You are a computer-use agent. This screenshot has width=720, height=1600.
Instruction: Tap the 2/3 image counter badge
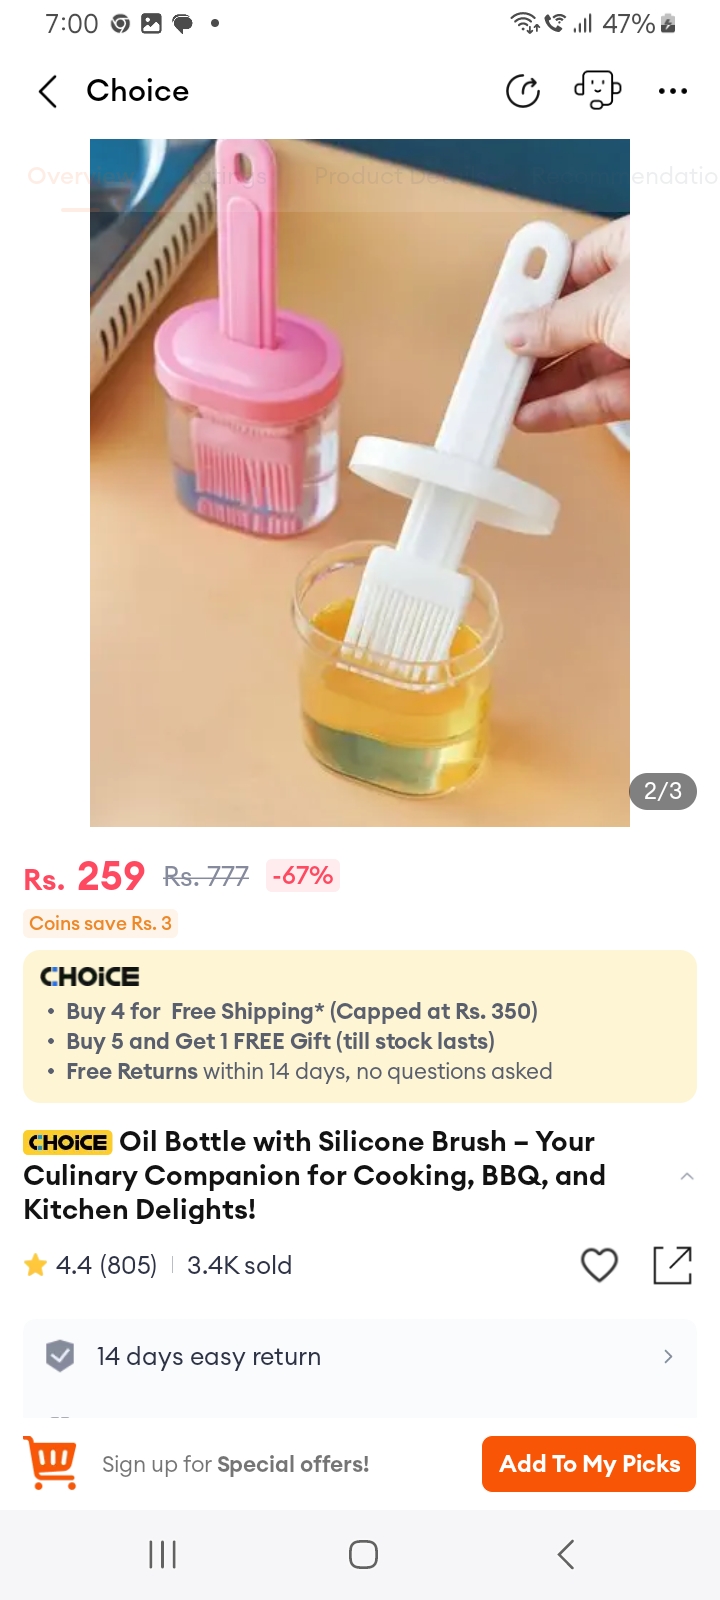coord(663,791)
